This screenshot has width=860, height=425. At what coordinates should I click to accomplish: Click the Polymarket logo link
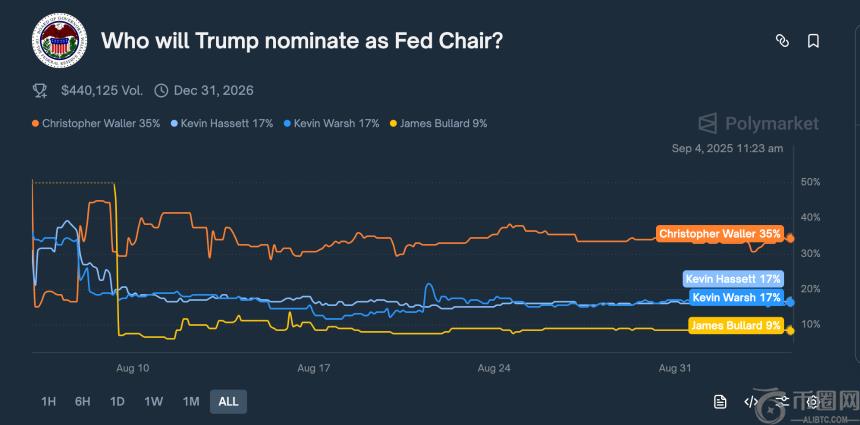(x=758, y=123)
